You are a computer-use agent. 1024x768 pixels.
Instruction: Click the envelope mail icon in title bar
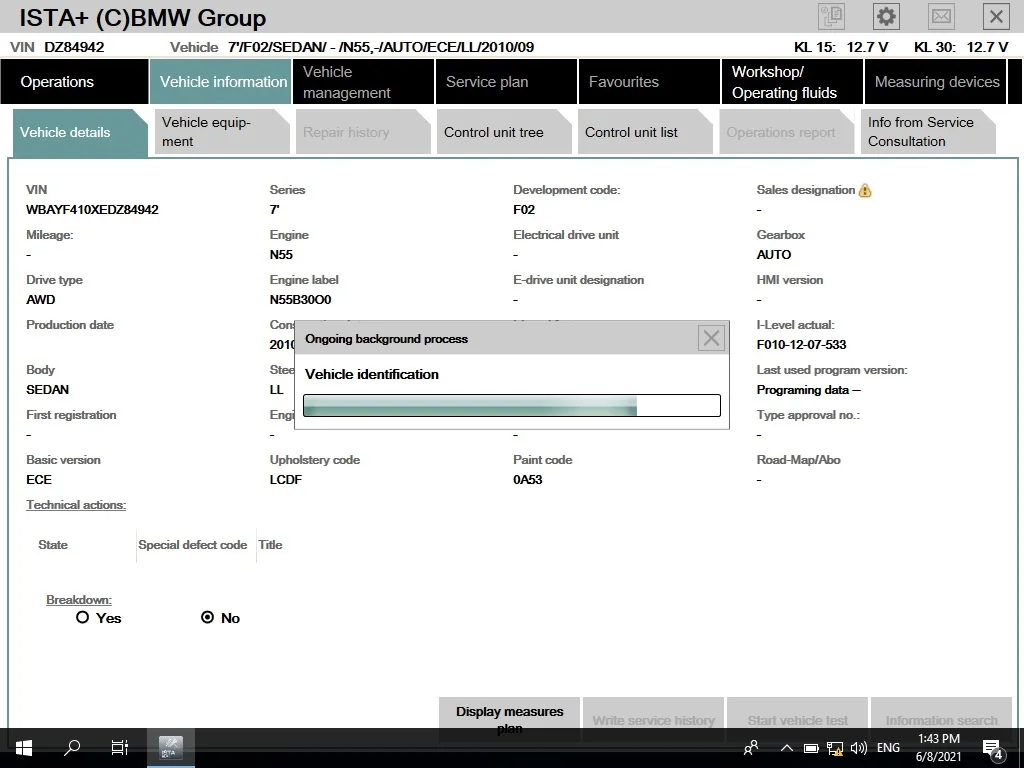pos(941,16)
